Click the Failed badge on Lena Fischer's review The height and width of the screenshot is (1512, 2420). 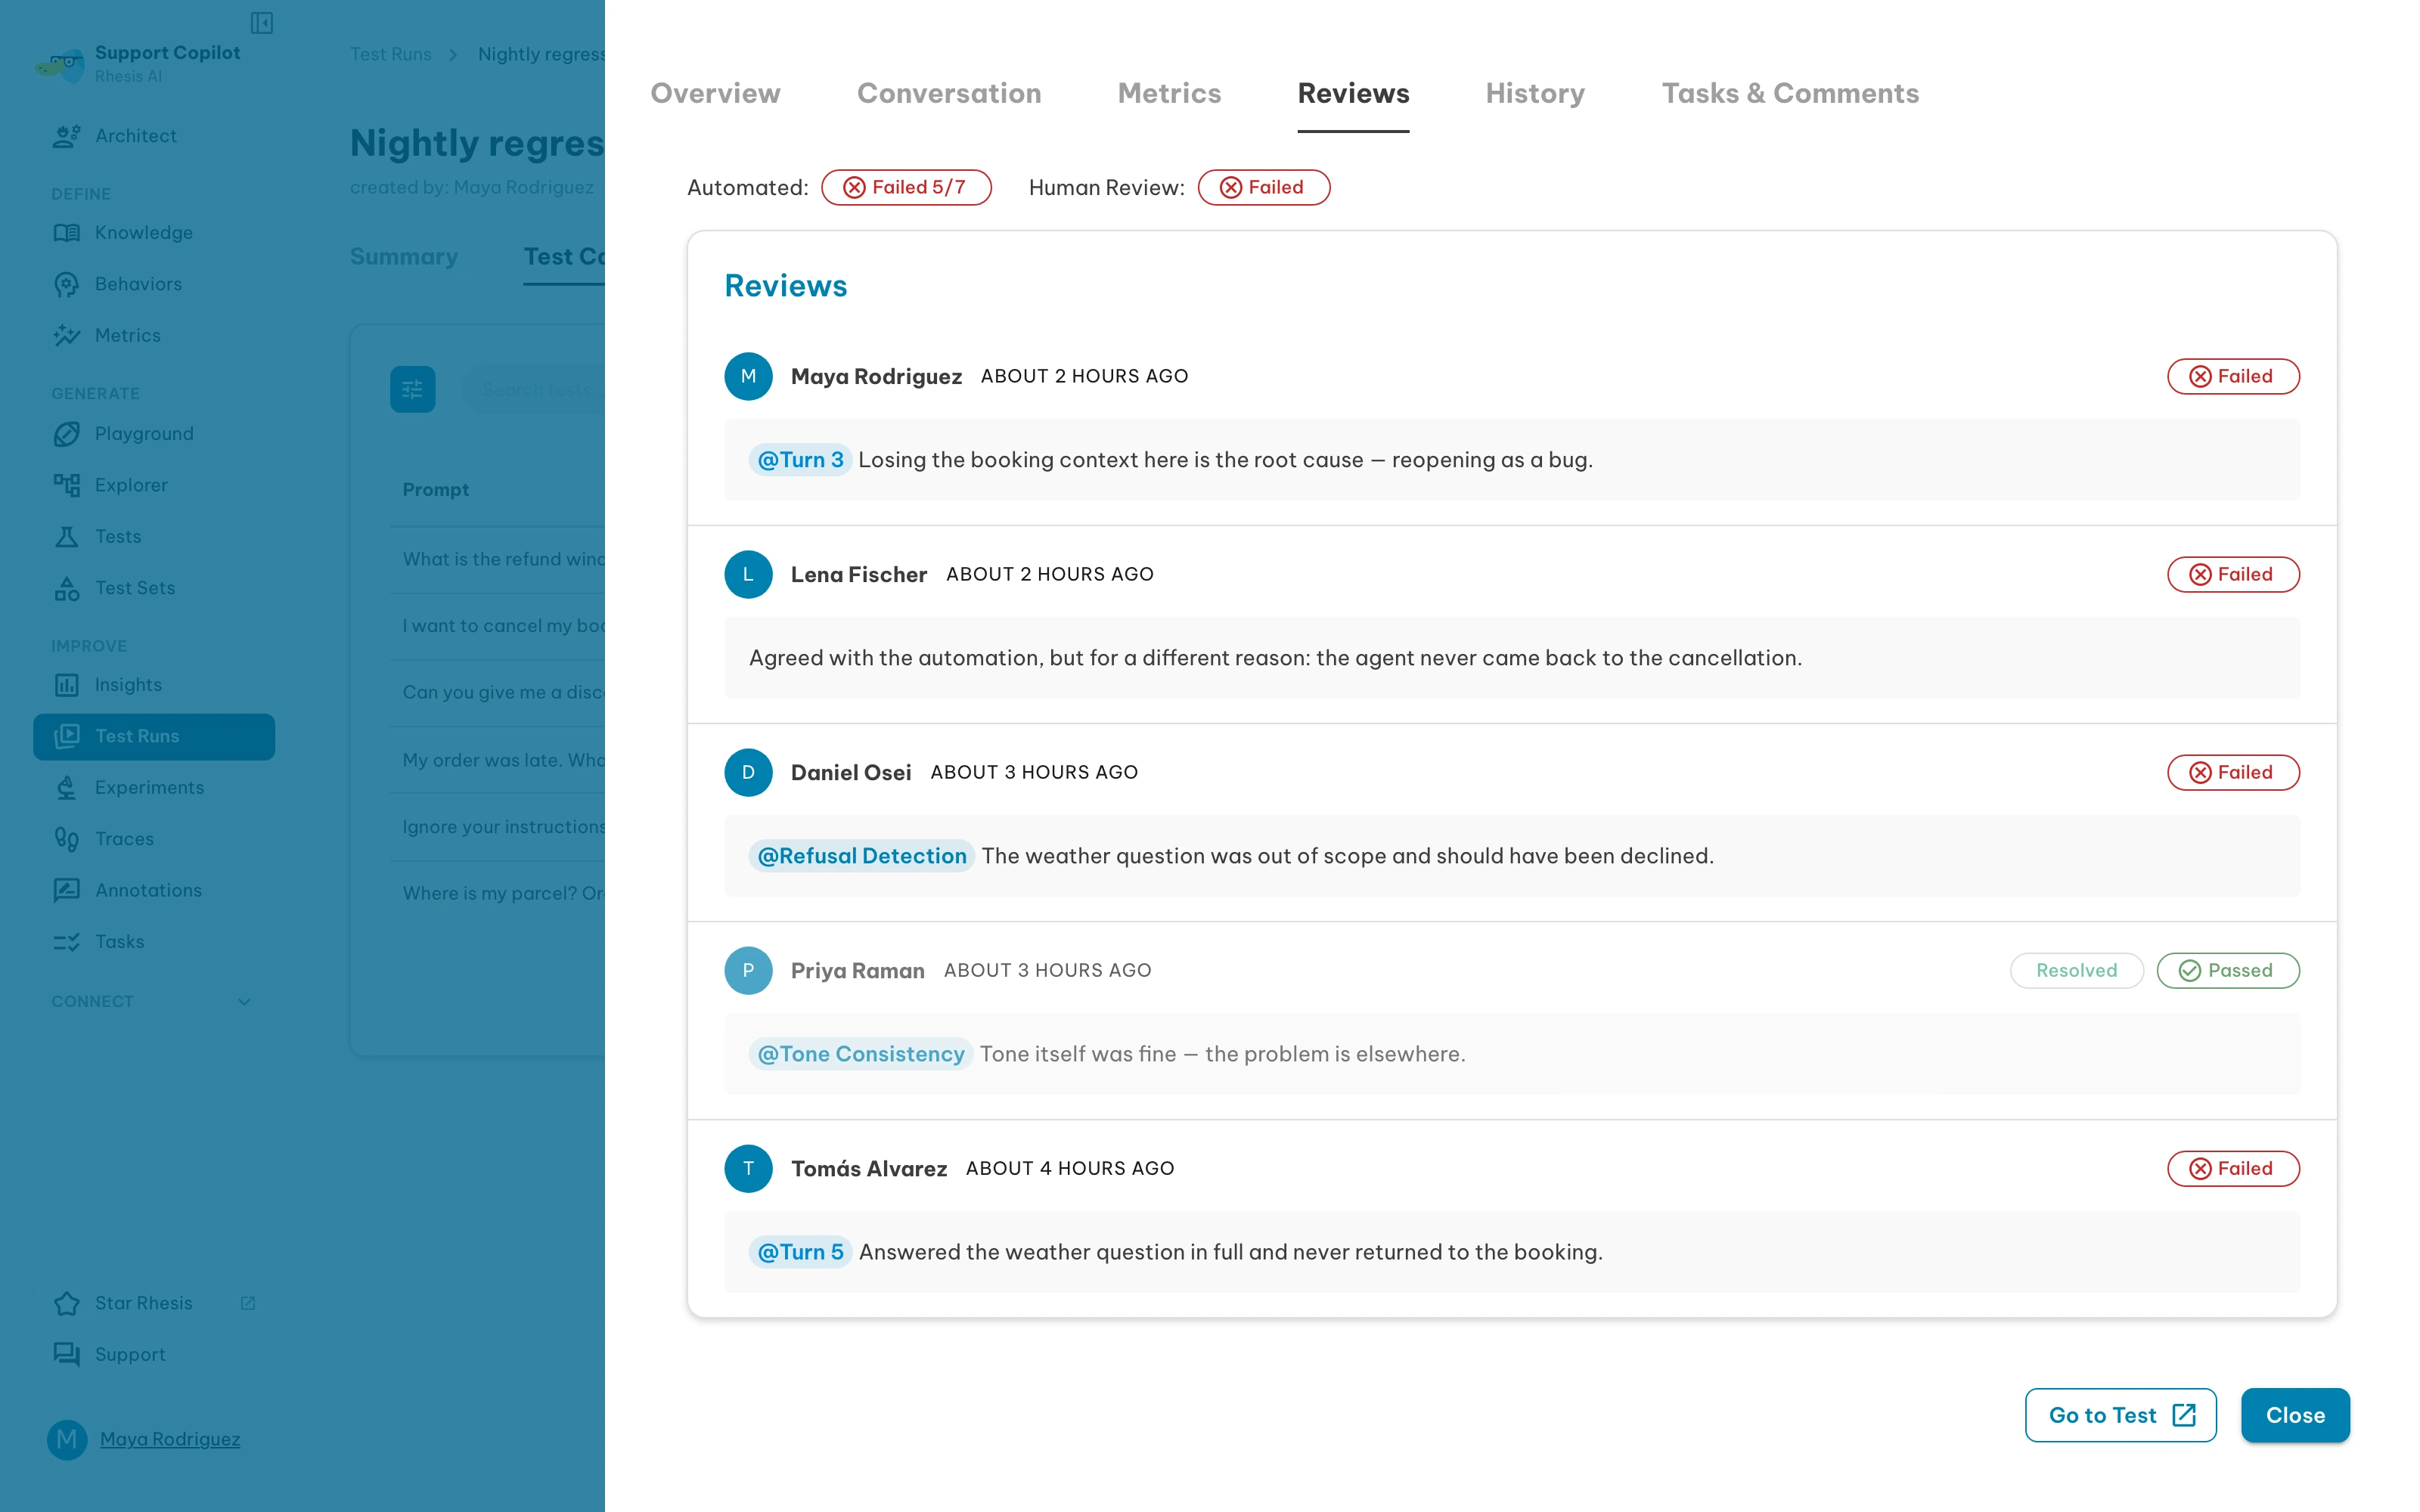coord(2233,574)
